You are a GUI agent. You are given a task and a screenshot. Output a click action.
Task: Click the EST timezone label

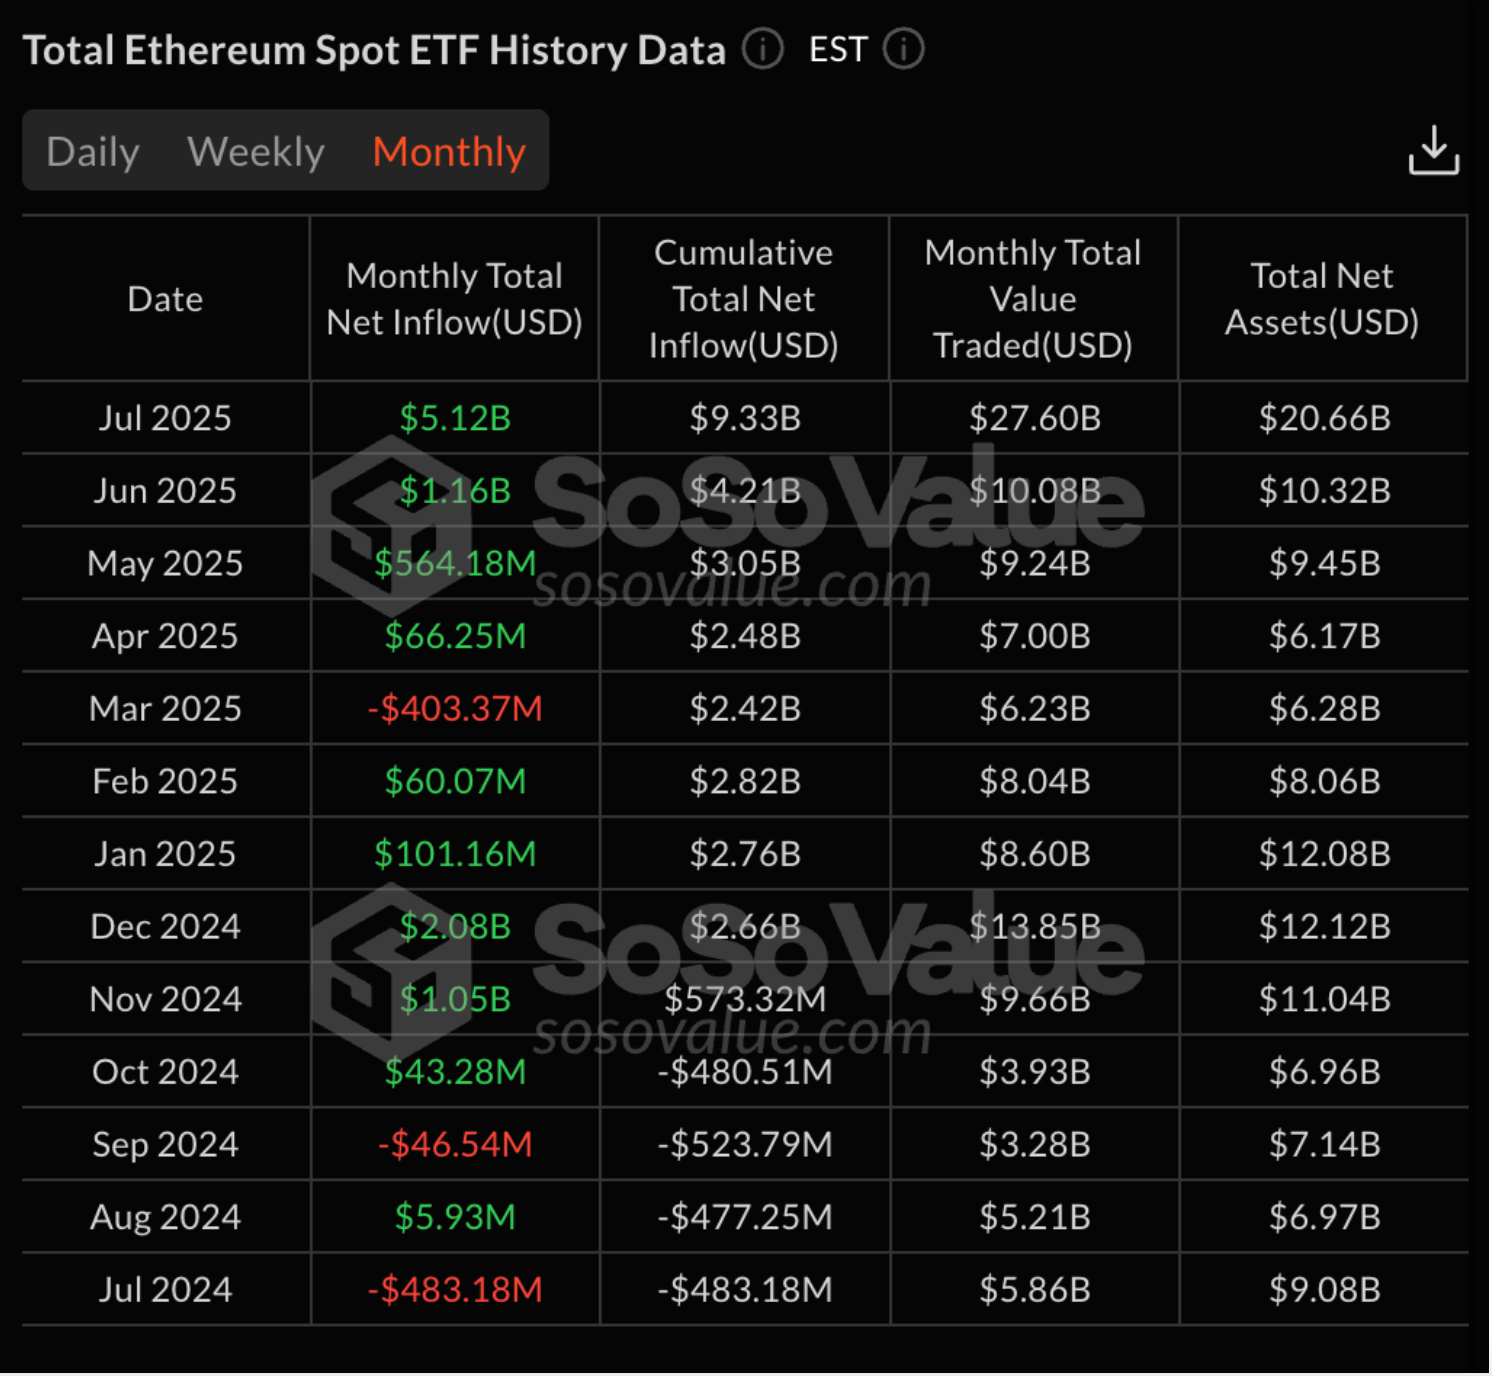tap(838, 50)
